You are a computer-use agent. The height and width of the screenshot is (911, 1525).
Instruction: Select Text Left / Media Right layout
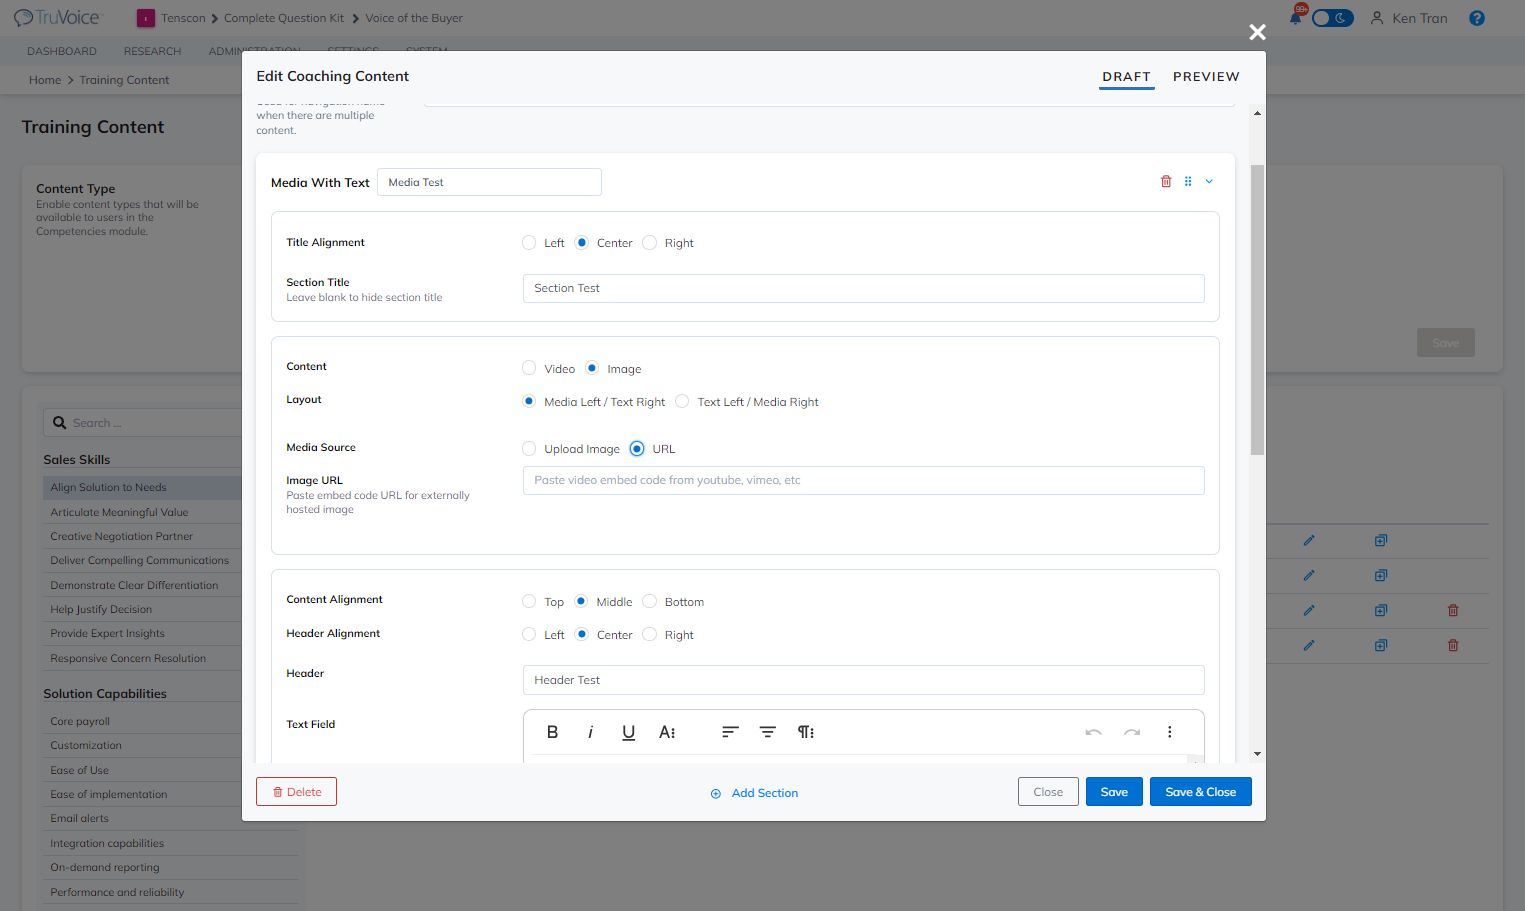[x=682, y=402]
